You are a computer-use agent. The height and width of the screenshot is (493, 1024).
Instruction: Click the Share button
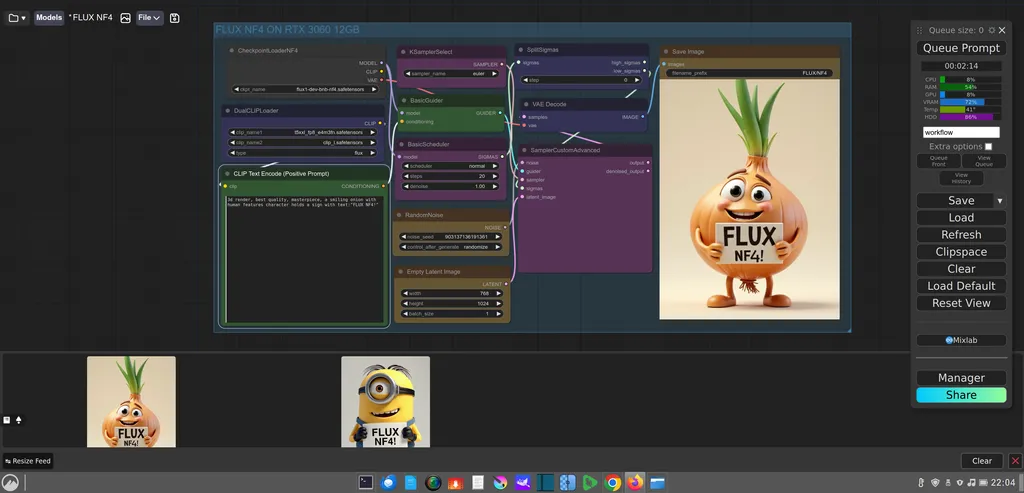pyautogui.click(x=961, y=394)
